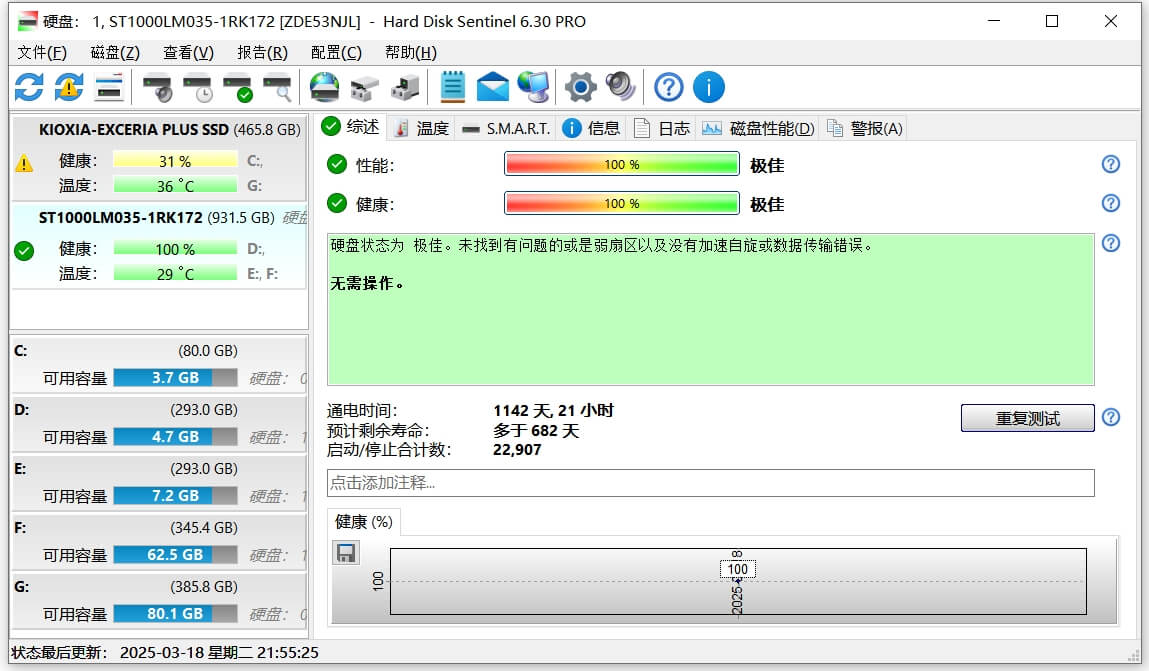Click the yellow warning icon for KIOXIA

coord(24,163)
